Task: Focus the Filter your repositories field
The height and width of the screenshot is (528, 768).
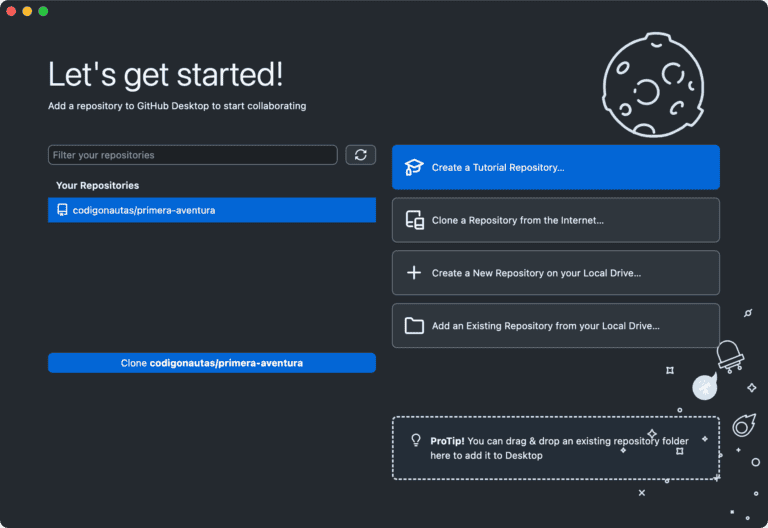Action: pos(192,155)
